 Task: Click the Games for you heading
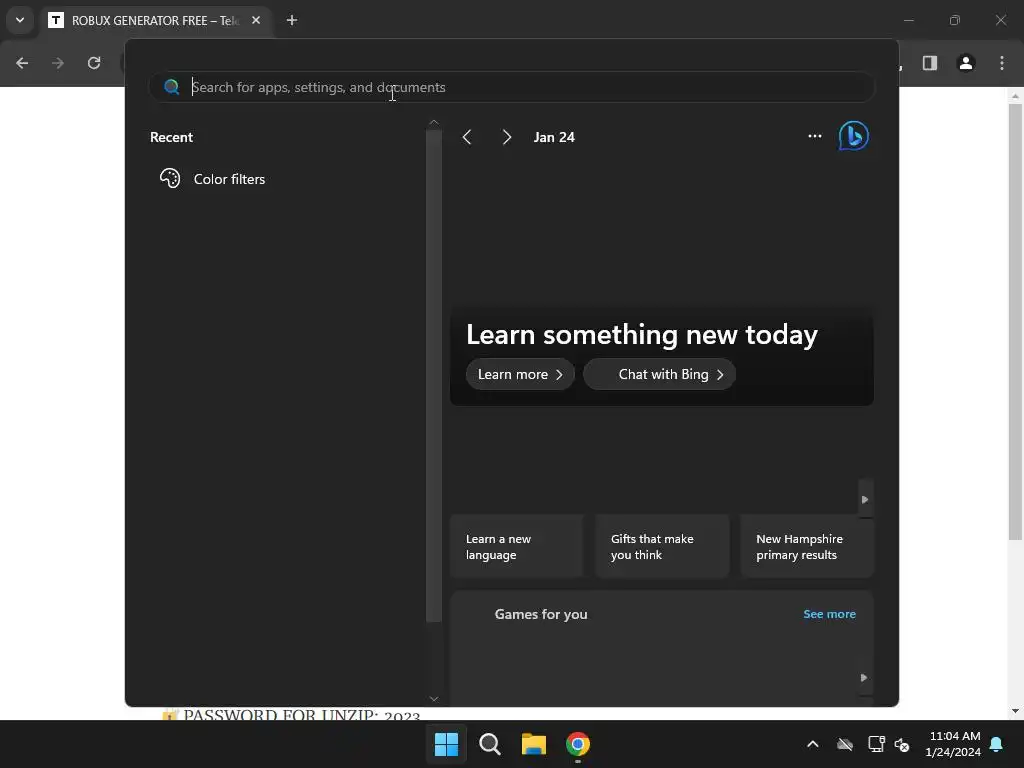coord(541,614)
